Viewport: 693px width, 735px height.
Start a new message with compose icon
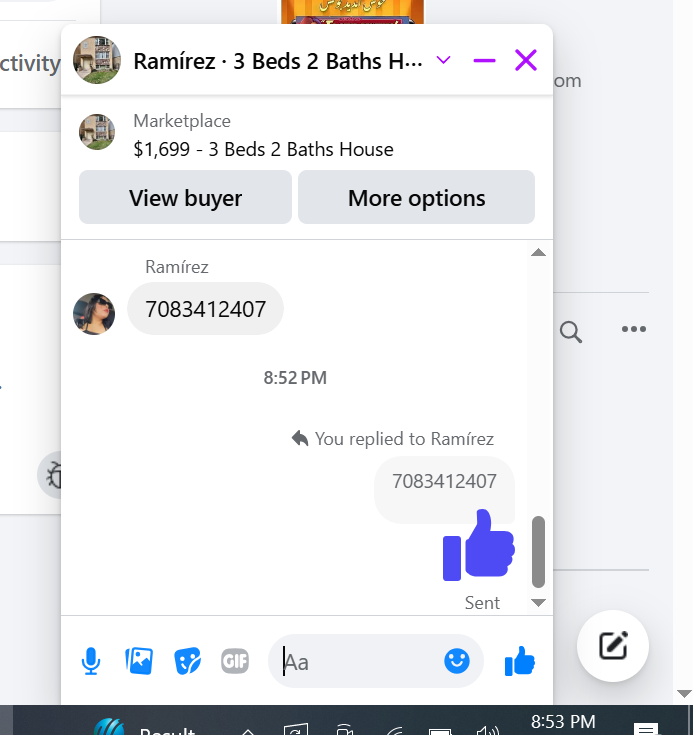tap(613, 646)
